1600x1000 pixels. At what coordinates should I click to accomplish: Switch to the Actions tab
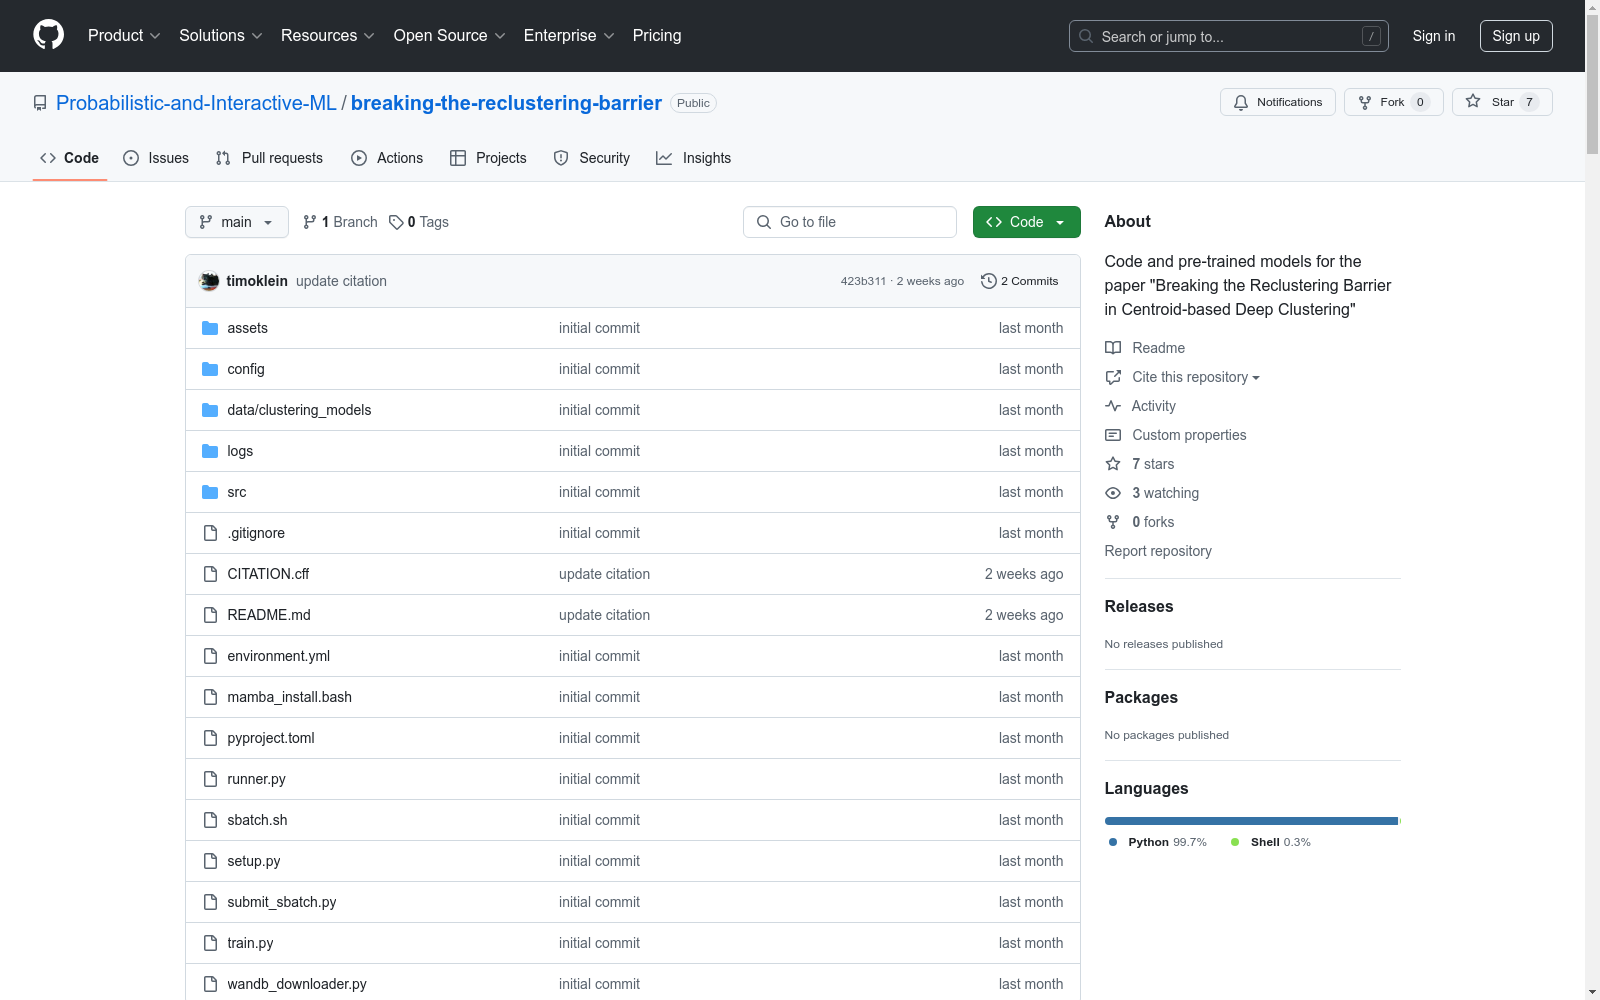[x=387, y=158]
